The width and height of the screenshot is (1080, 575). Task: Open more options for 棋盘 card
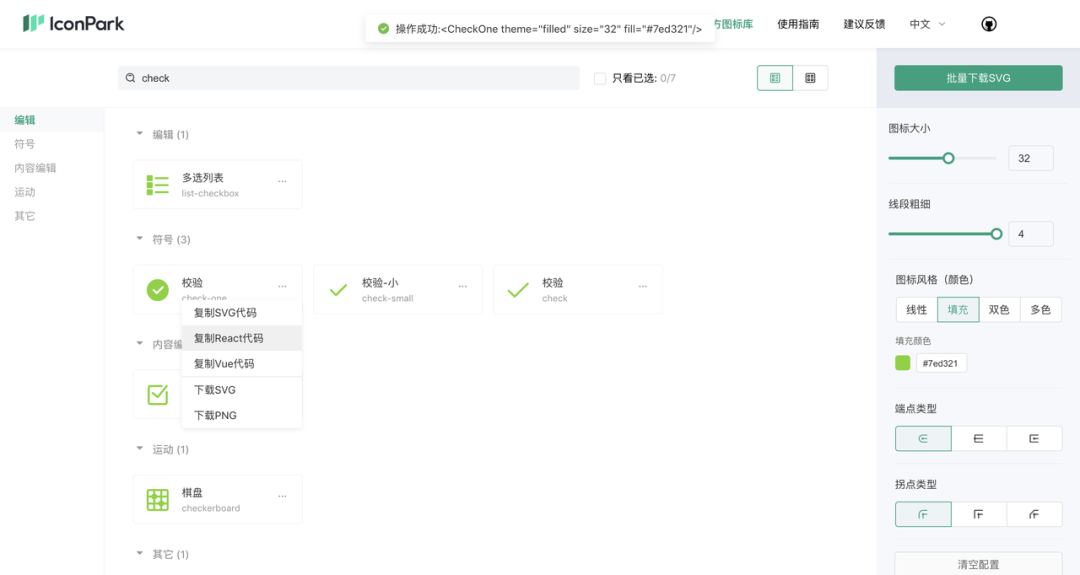click(x=282, y=496)
